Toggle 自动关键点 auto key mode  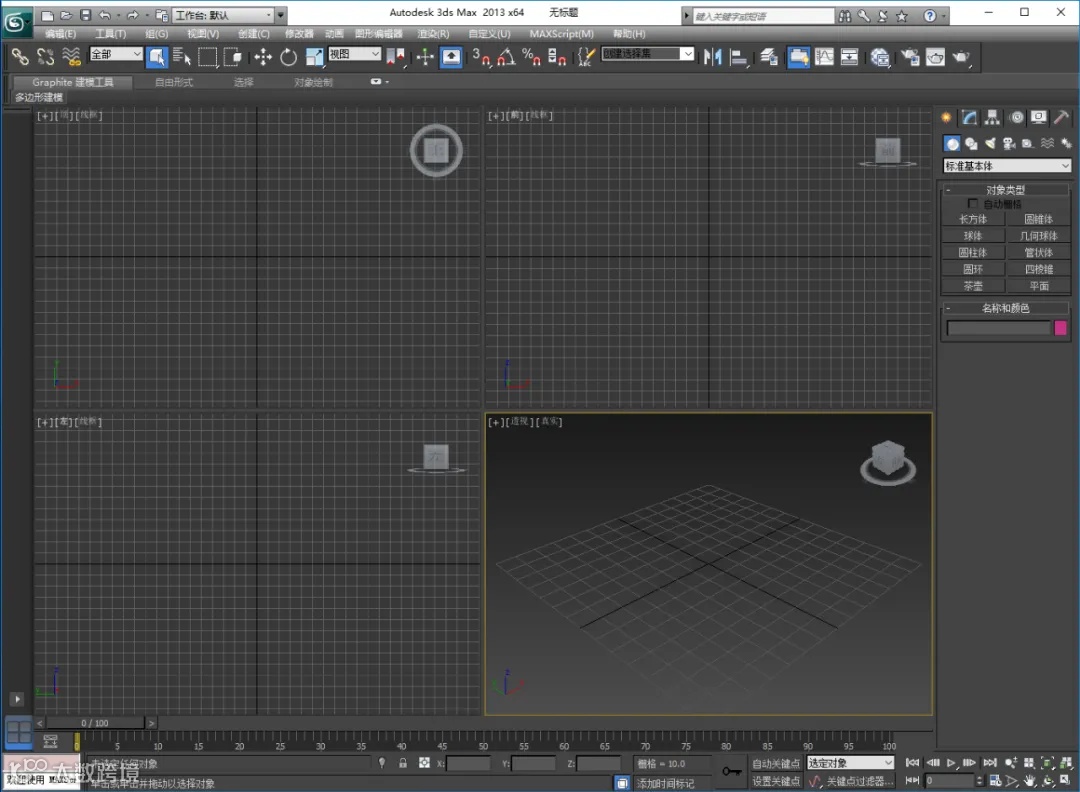point(776,764)
